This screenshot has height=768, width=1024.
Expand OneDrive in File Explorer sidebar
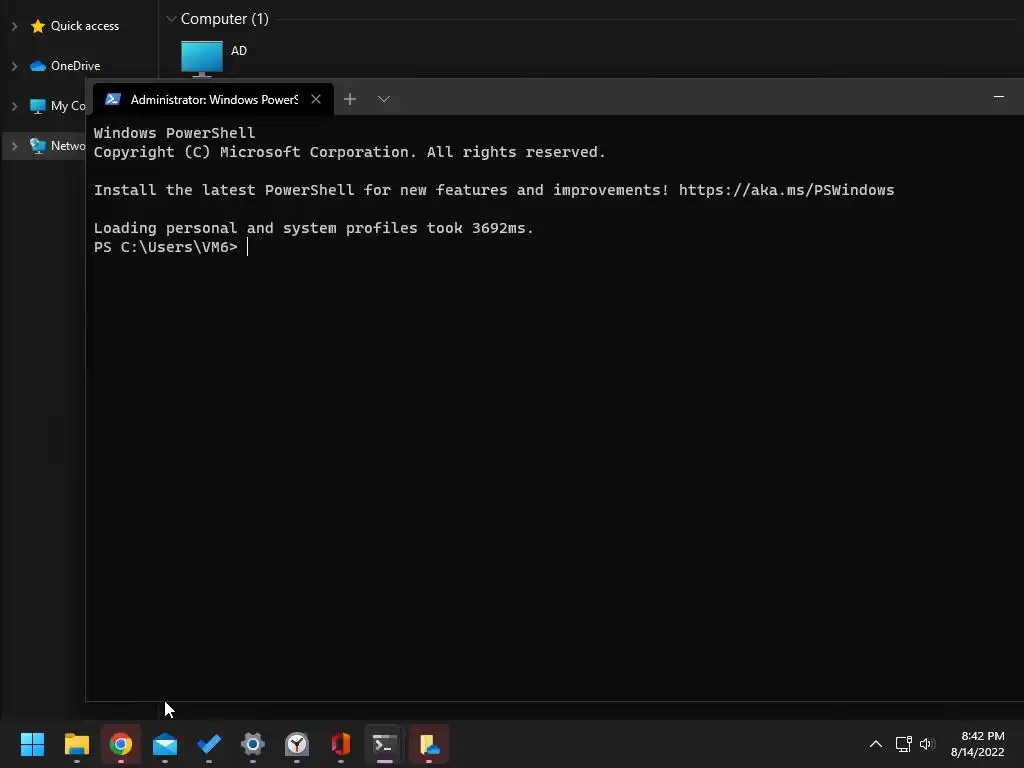[14, 66]
